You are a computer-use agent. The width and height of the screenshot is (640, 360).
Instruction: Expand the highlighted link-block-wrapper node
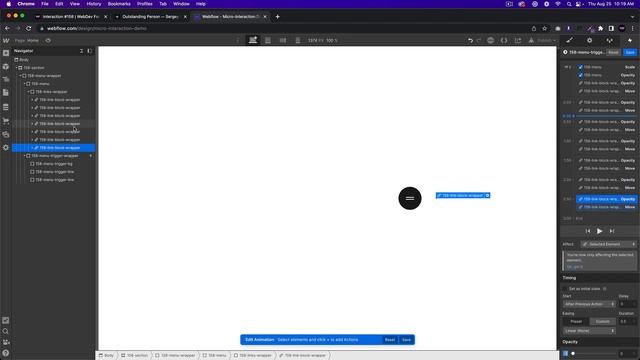(x=32, y=148)
